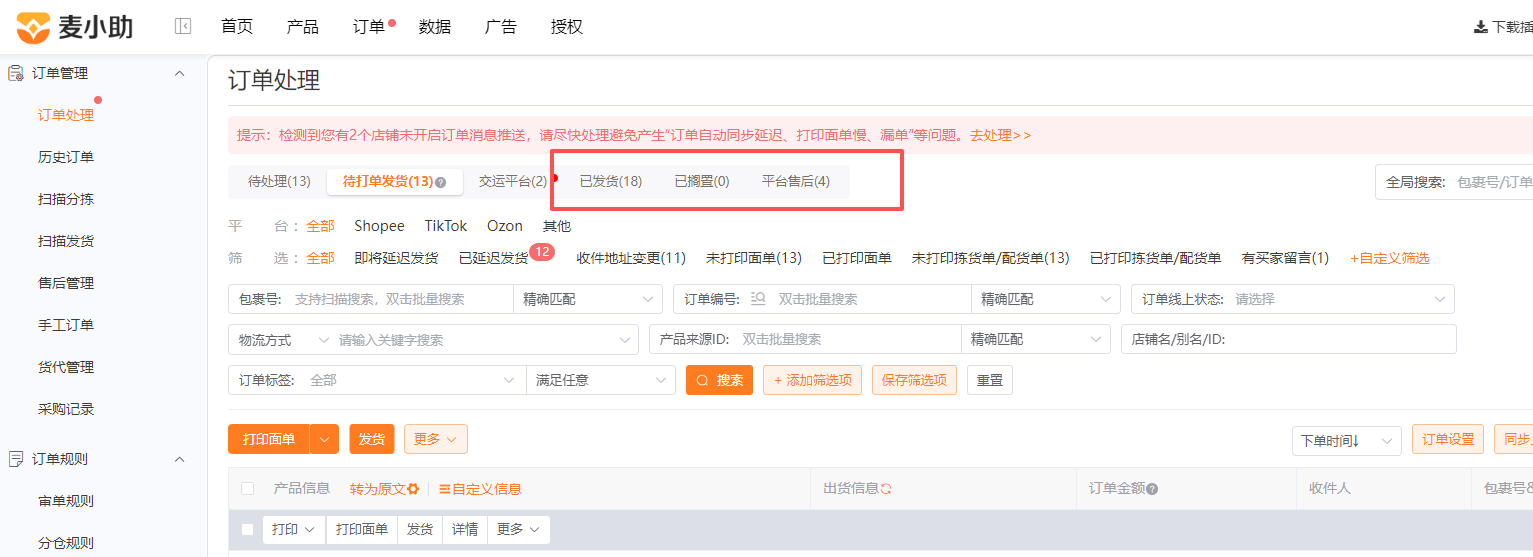
Task: Collapse the 订单规则 menu group
Action: coord(180,459)
